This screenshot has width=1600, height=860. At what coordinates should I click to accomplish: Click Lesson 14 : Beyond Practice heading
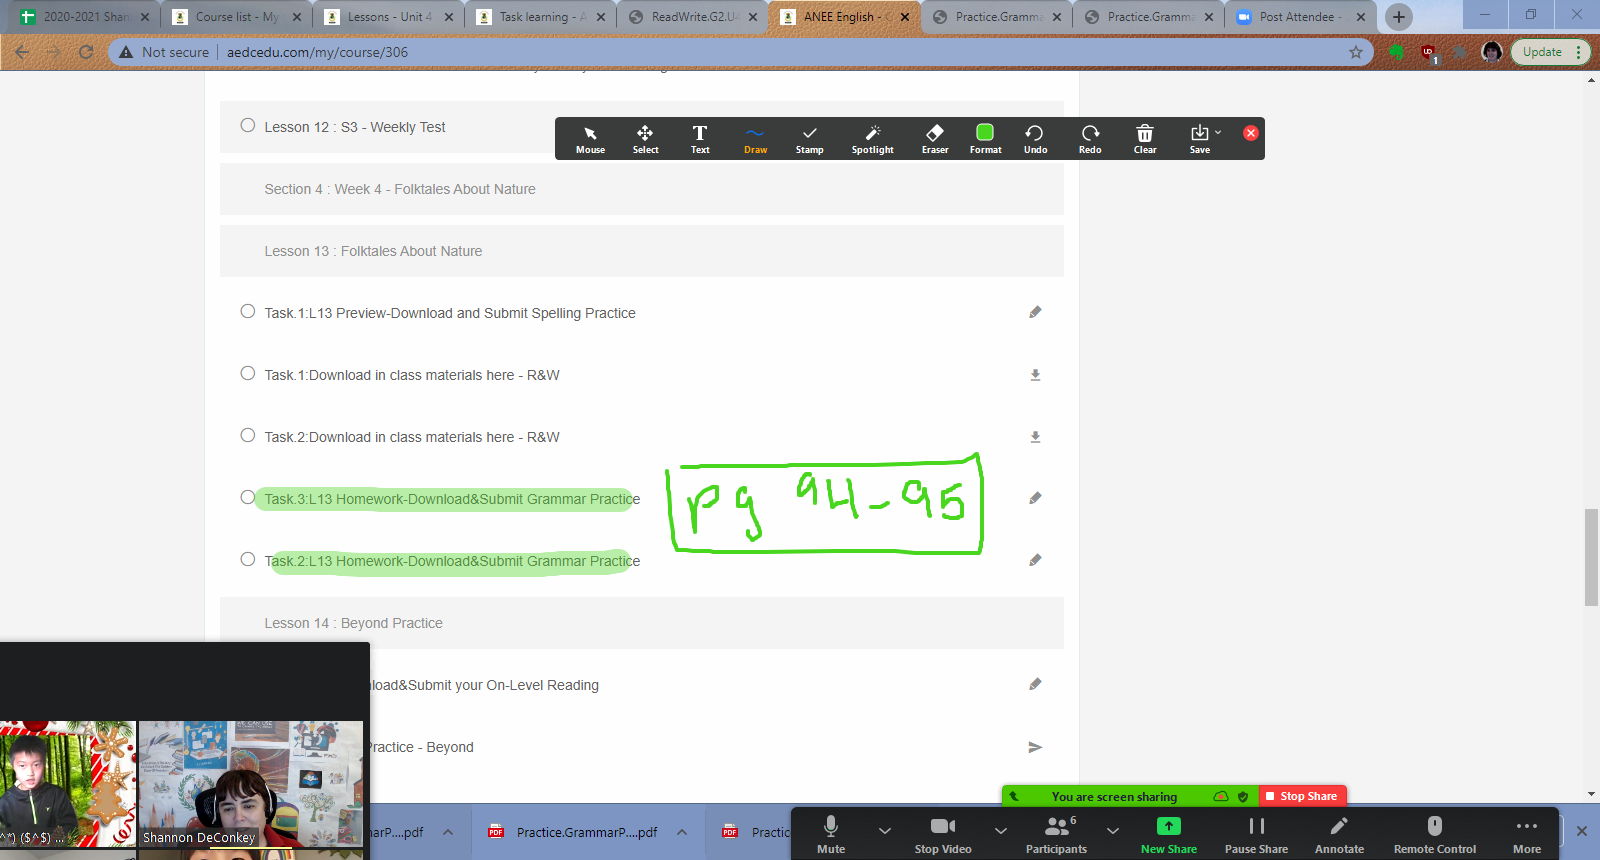(x=353, y=623)
